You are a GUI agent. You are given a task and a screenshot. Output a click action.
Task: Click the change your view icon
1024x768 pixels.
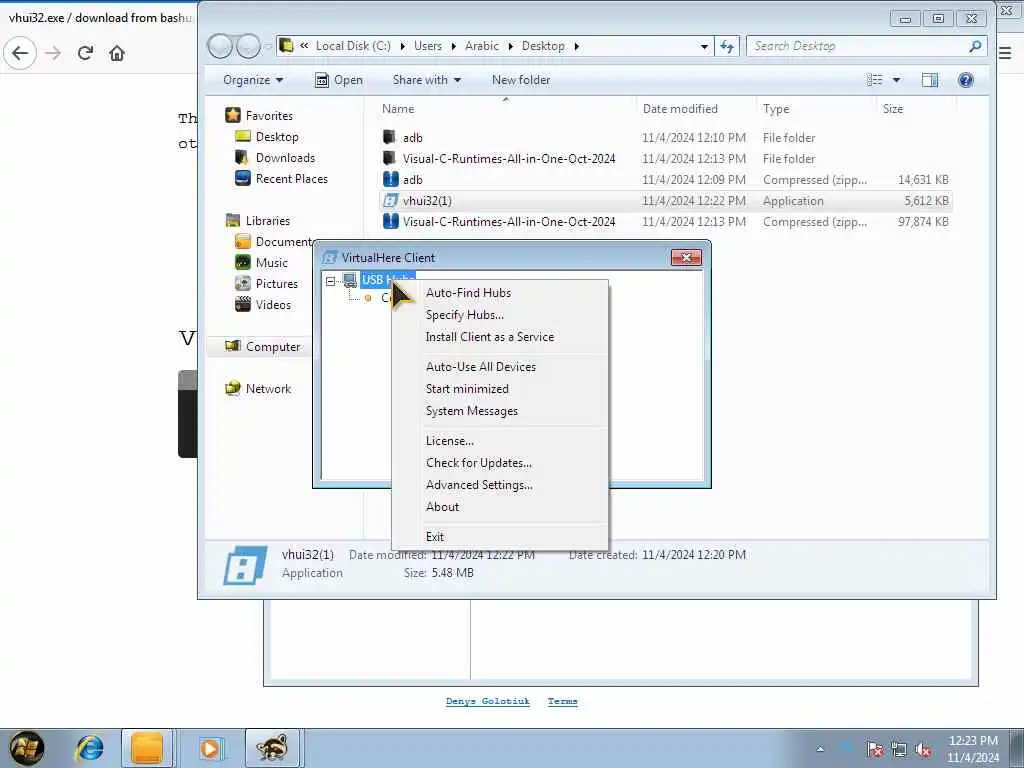coord(874,80)
